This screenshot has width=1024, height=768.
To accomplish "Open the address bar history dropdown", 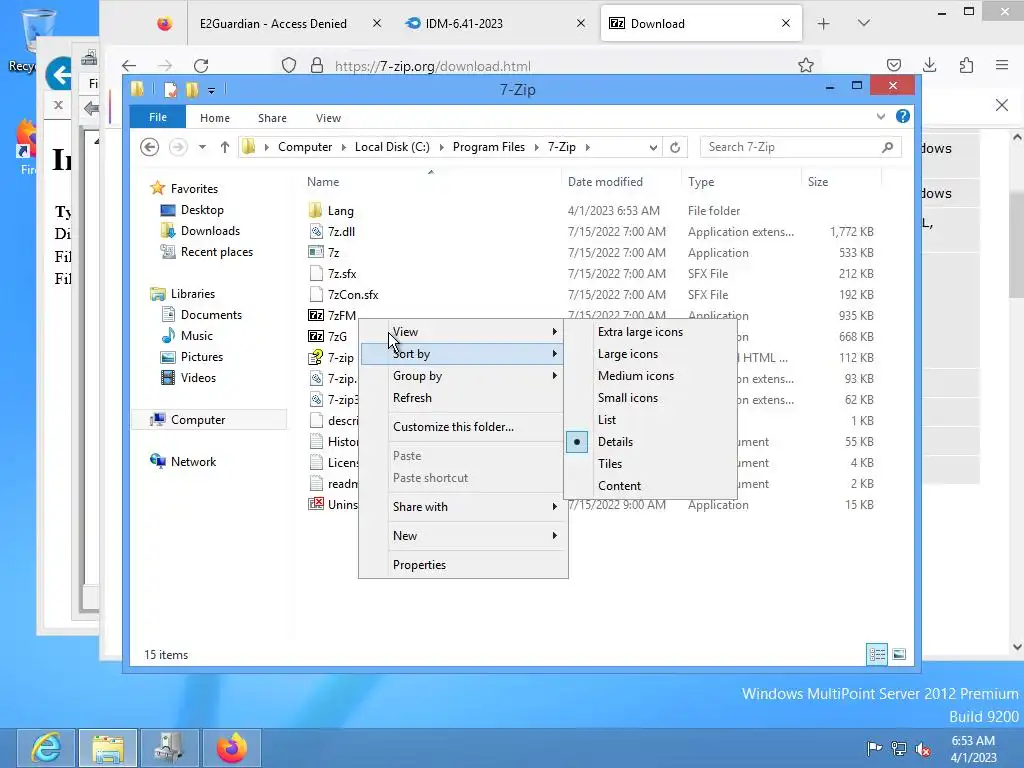I will 652,148.
